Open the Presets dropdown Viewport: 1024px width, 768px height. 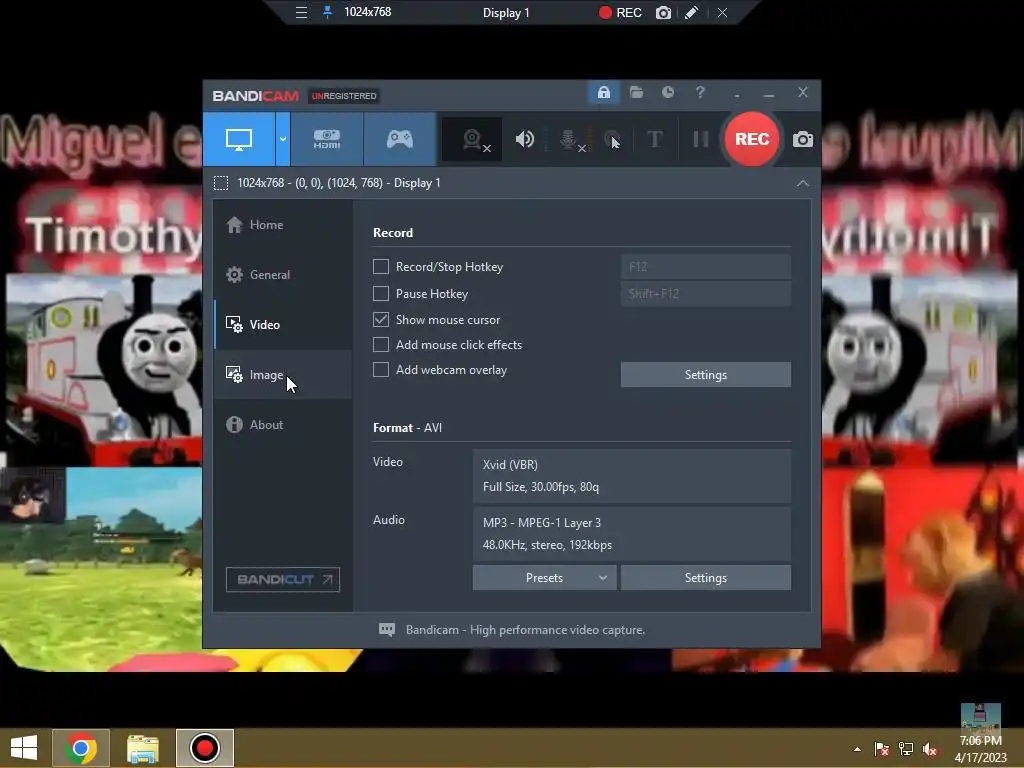click(x=544, y=578)
